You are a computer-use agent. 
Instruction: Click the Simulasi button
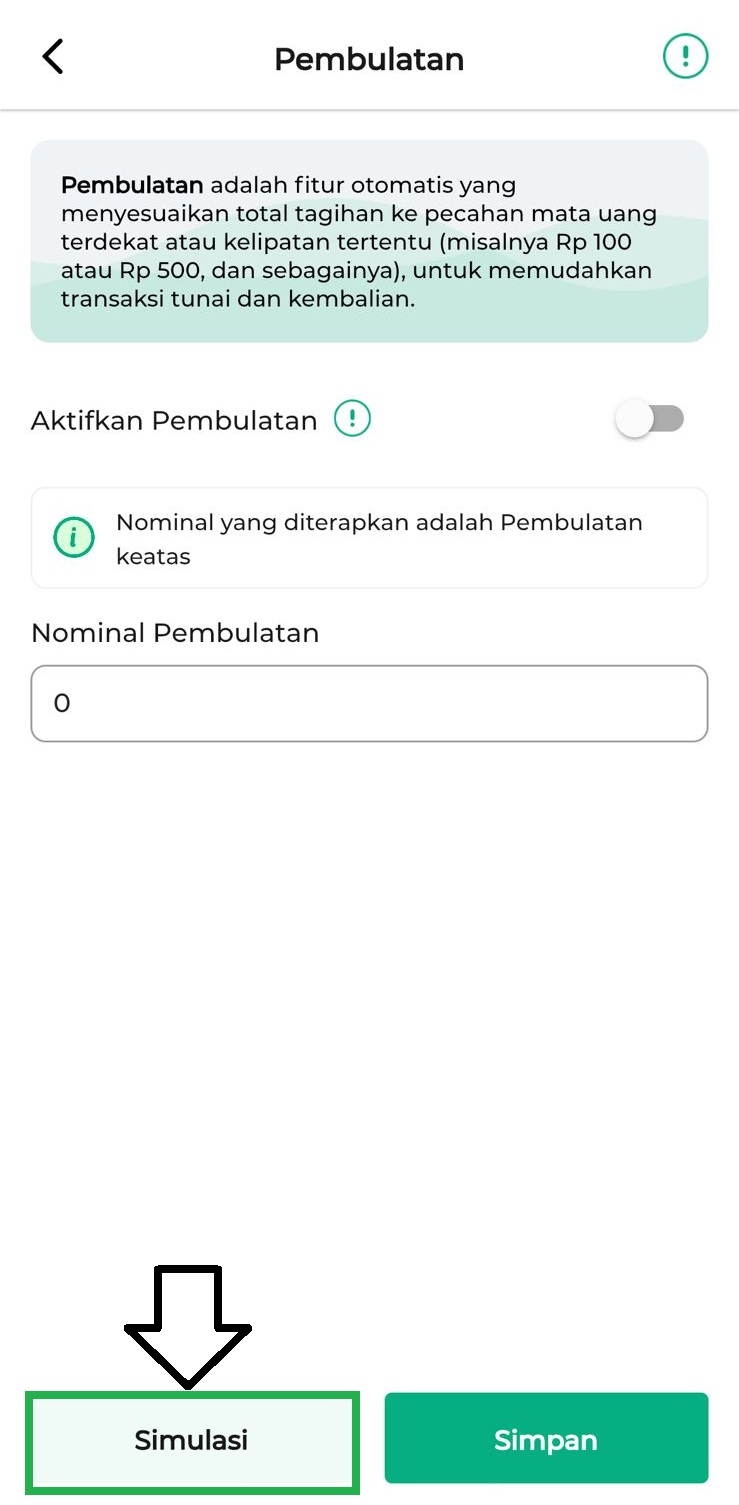(191, 1440)
